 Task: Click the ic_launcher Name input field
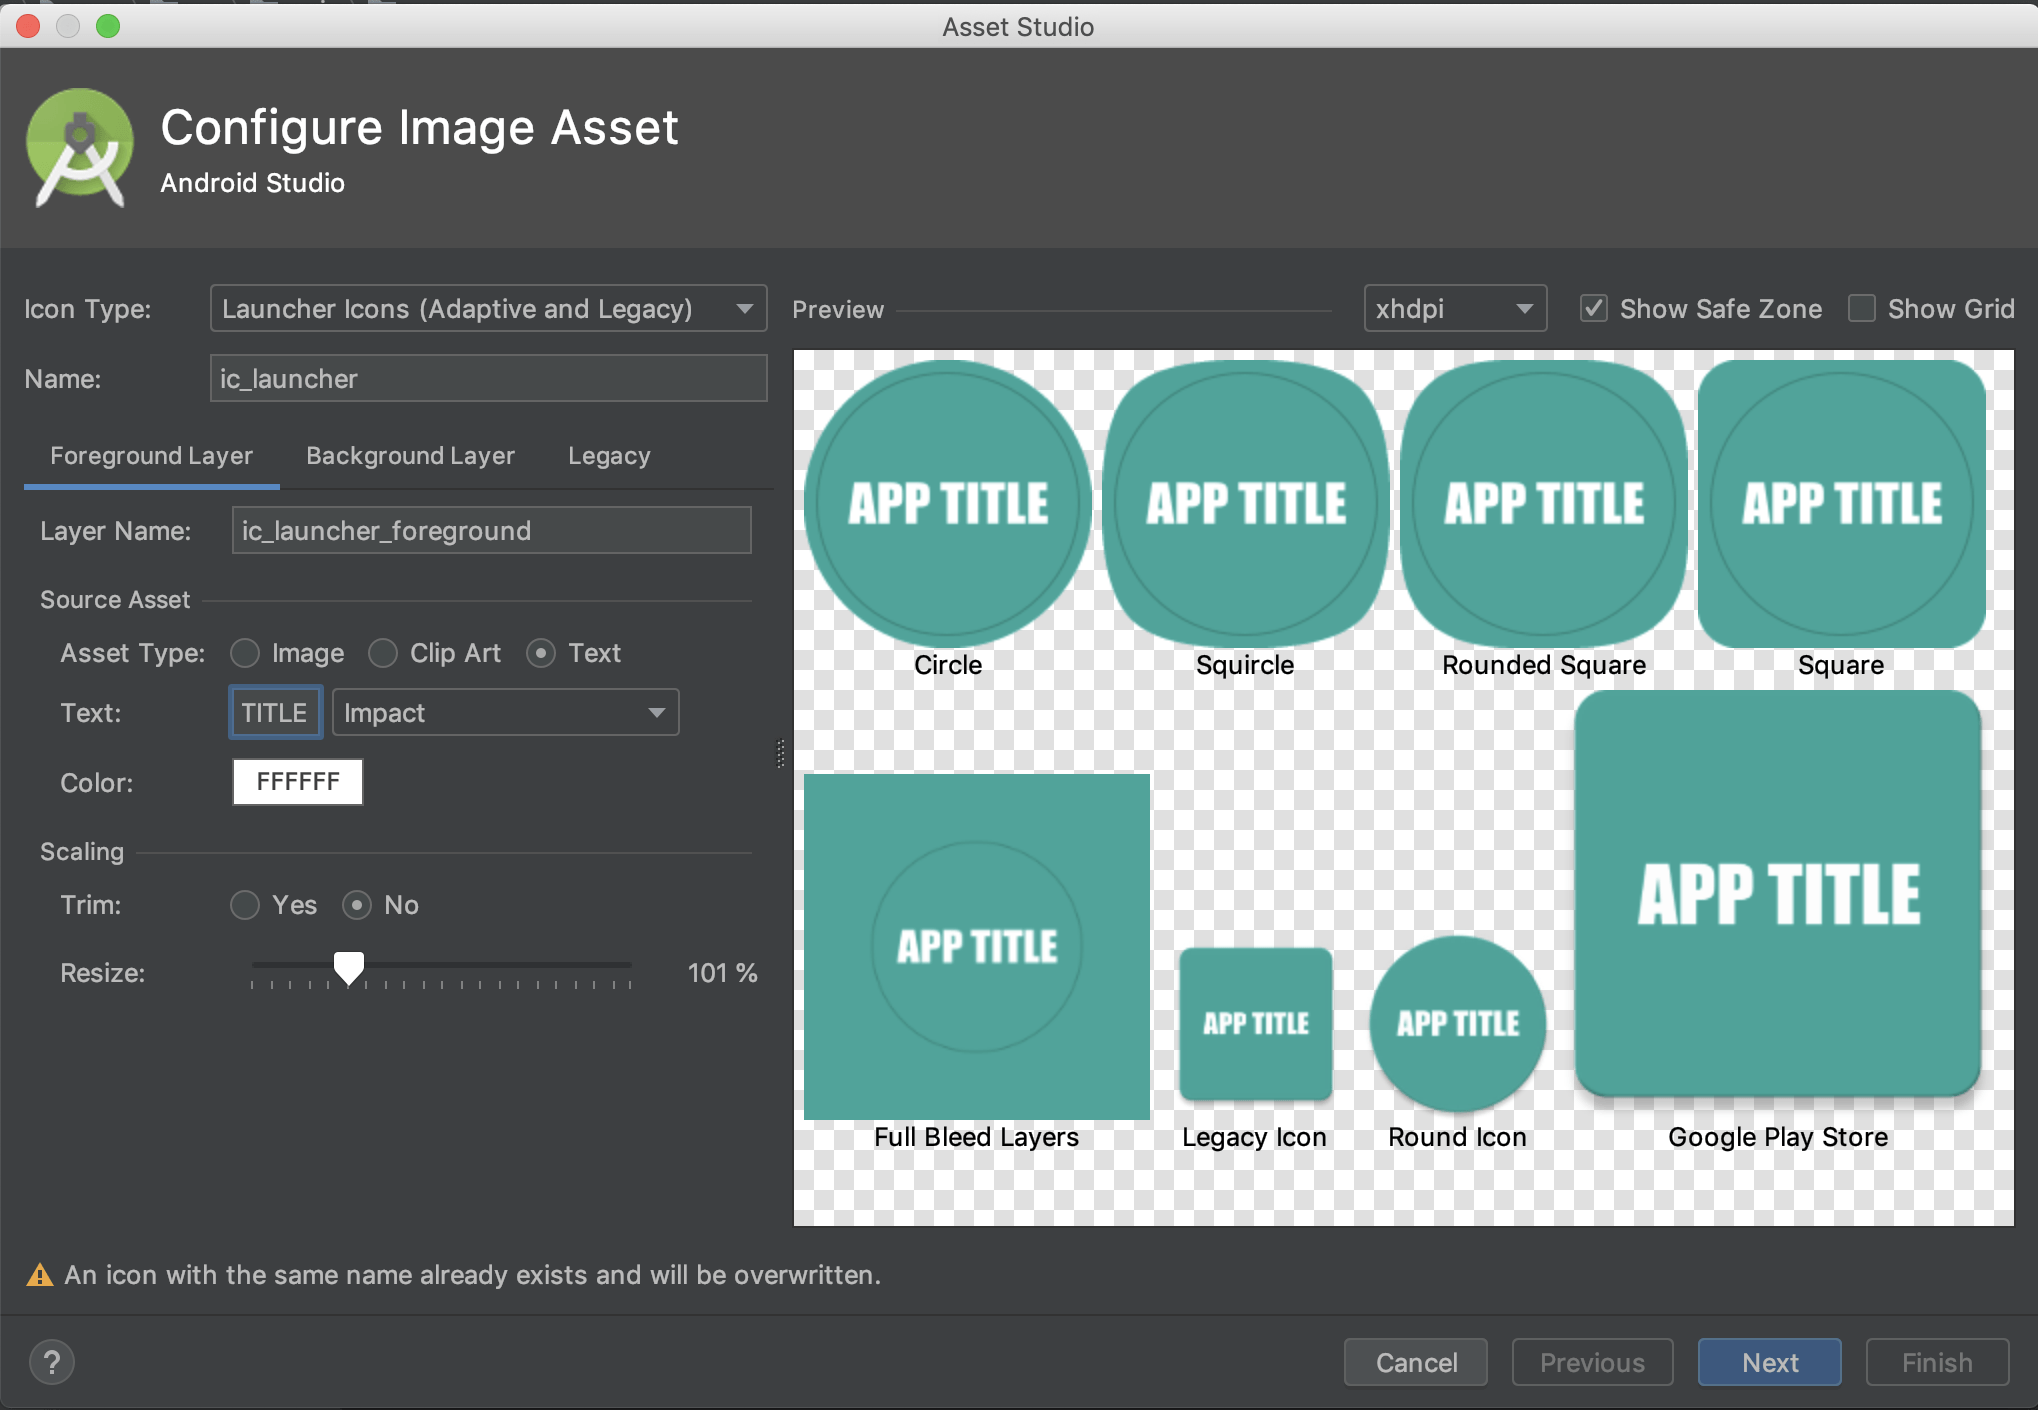point(488,378)
